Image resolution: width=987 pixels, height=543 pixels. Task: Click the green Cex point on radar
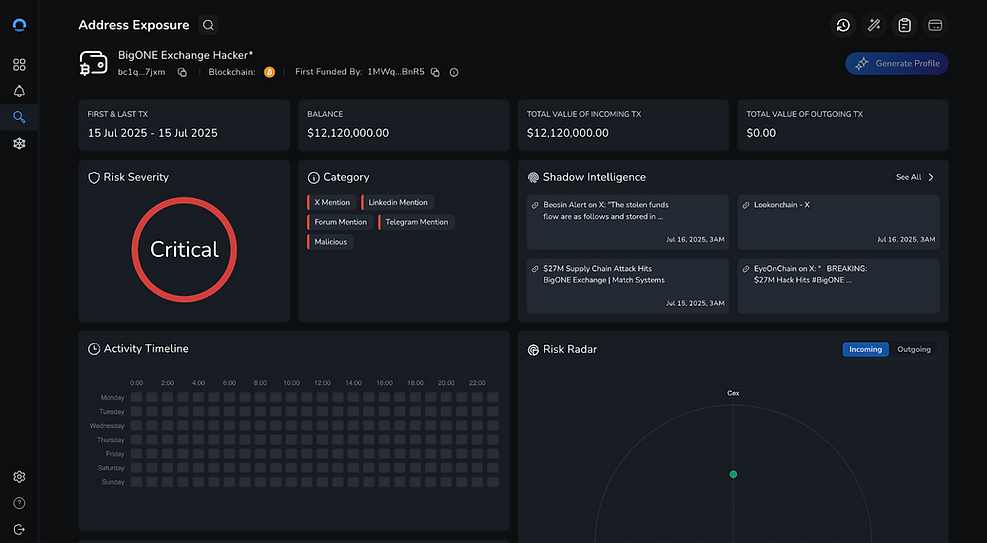(733, 474)
